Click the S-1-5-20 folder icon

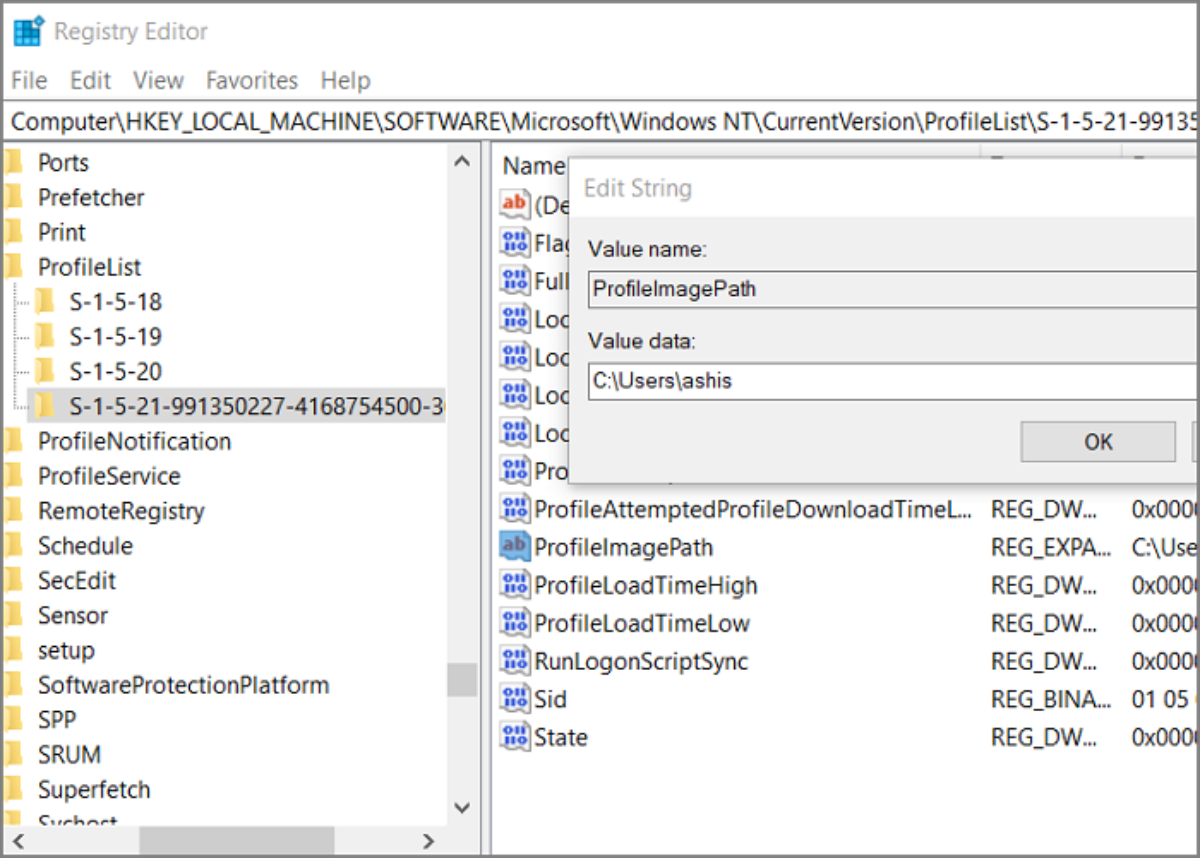[x=45, y=372]
